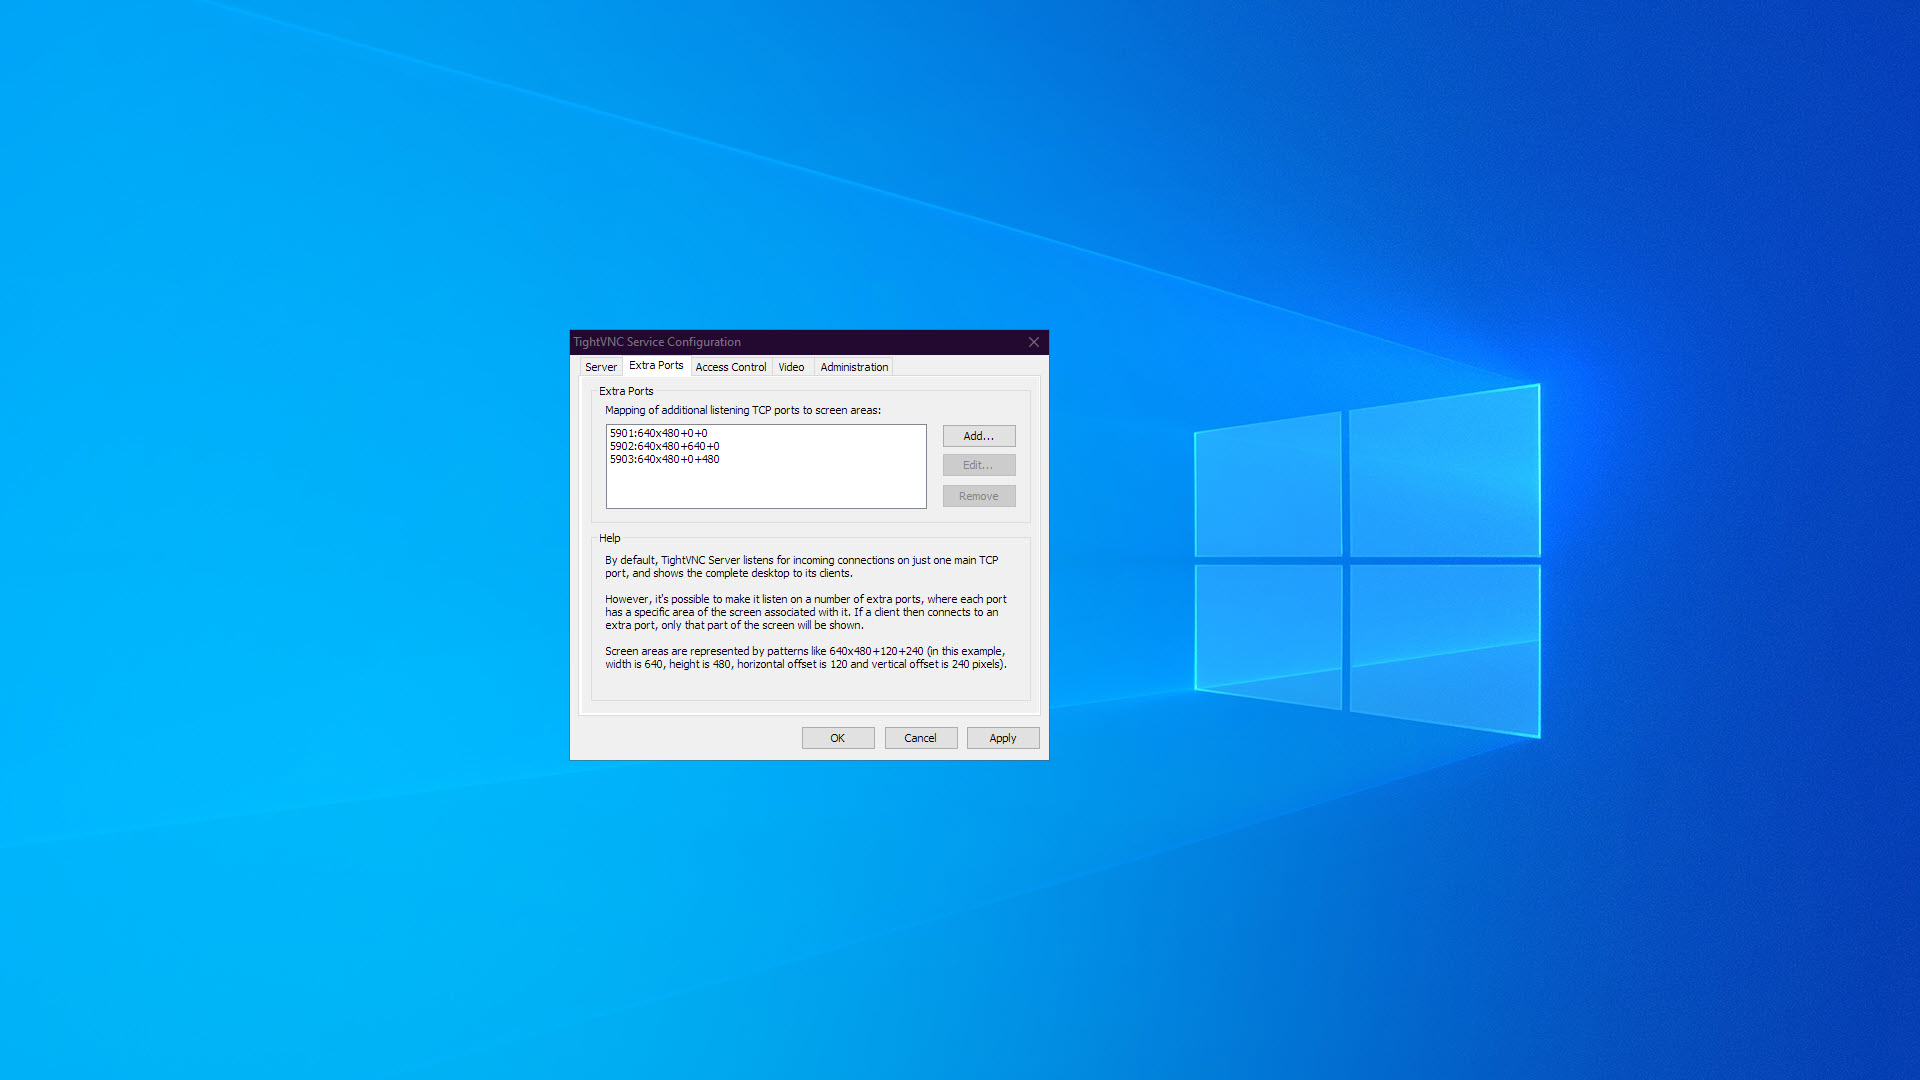Open the Administration tab

(x=854, y=367)
